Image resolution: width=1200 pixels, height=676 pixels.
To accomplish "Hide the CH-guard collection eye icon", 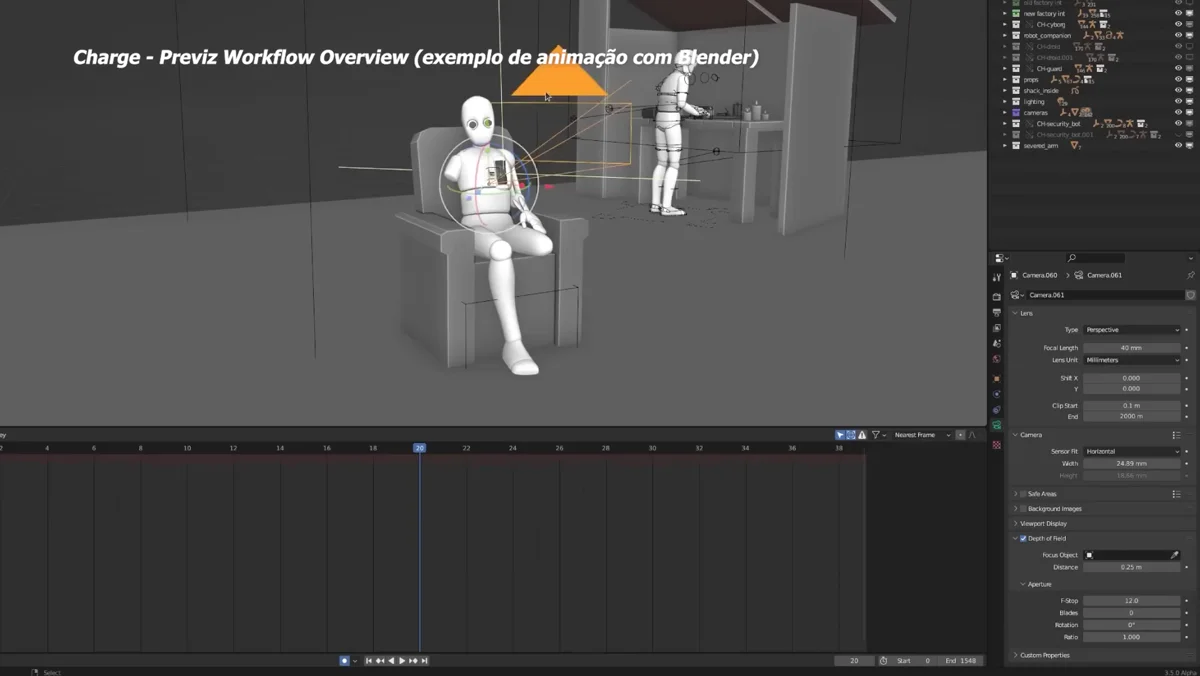I will [1177, 69].
